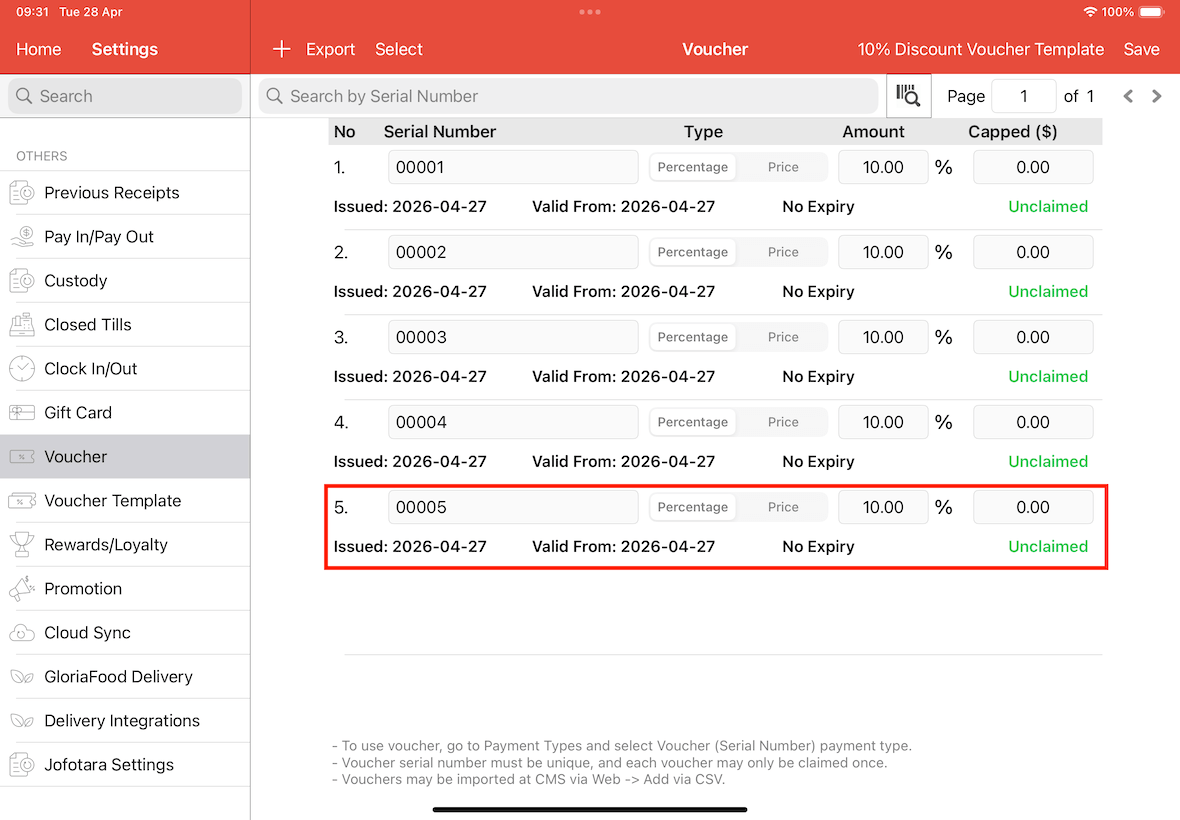Image resolution: width=1180 pixels, height=820 pixels.
Task: Go to next page arrow
Action: point(1157,96)
